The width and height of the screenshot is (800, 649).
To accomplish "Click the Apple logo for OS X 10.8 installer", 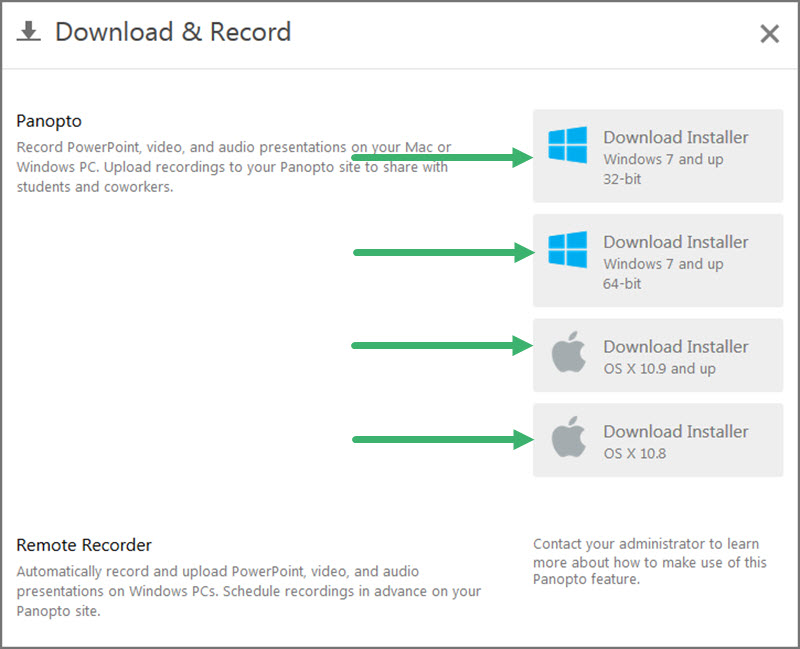I will (568, 436).
